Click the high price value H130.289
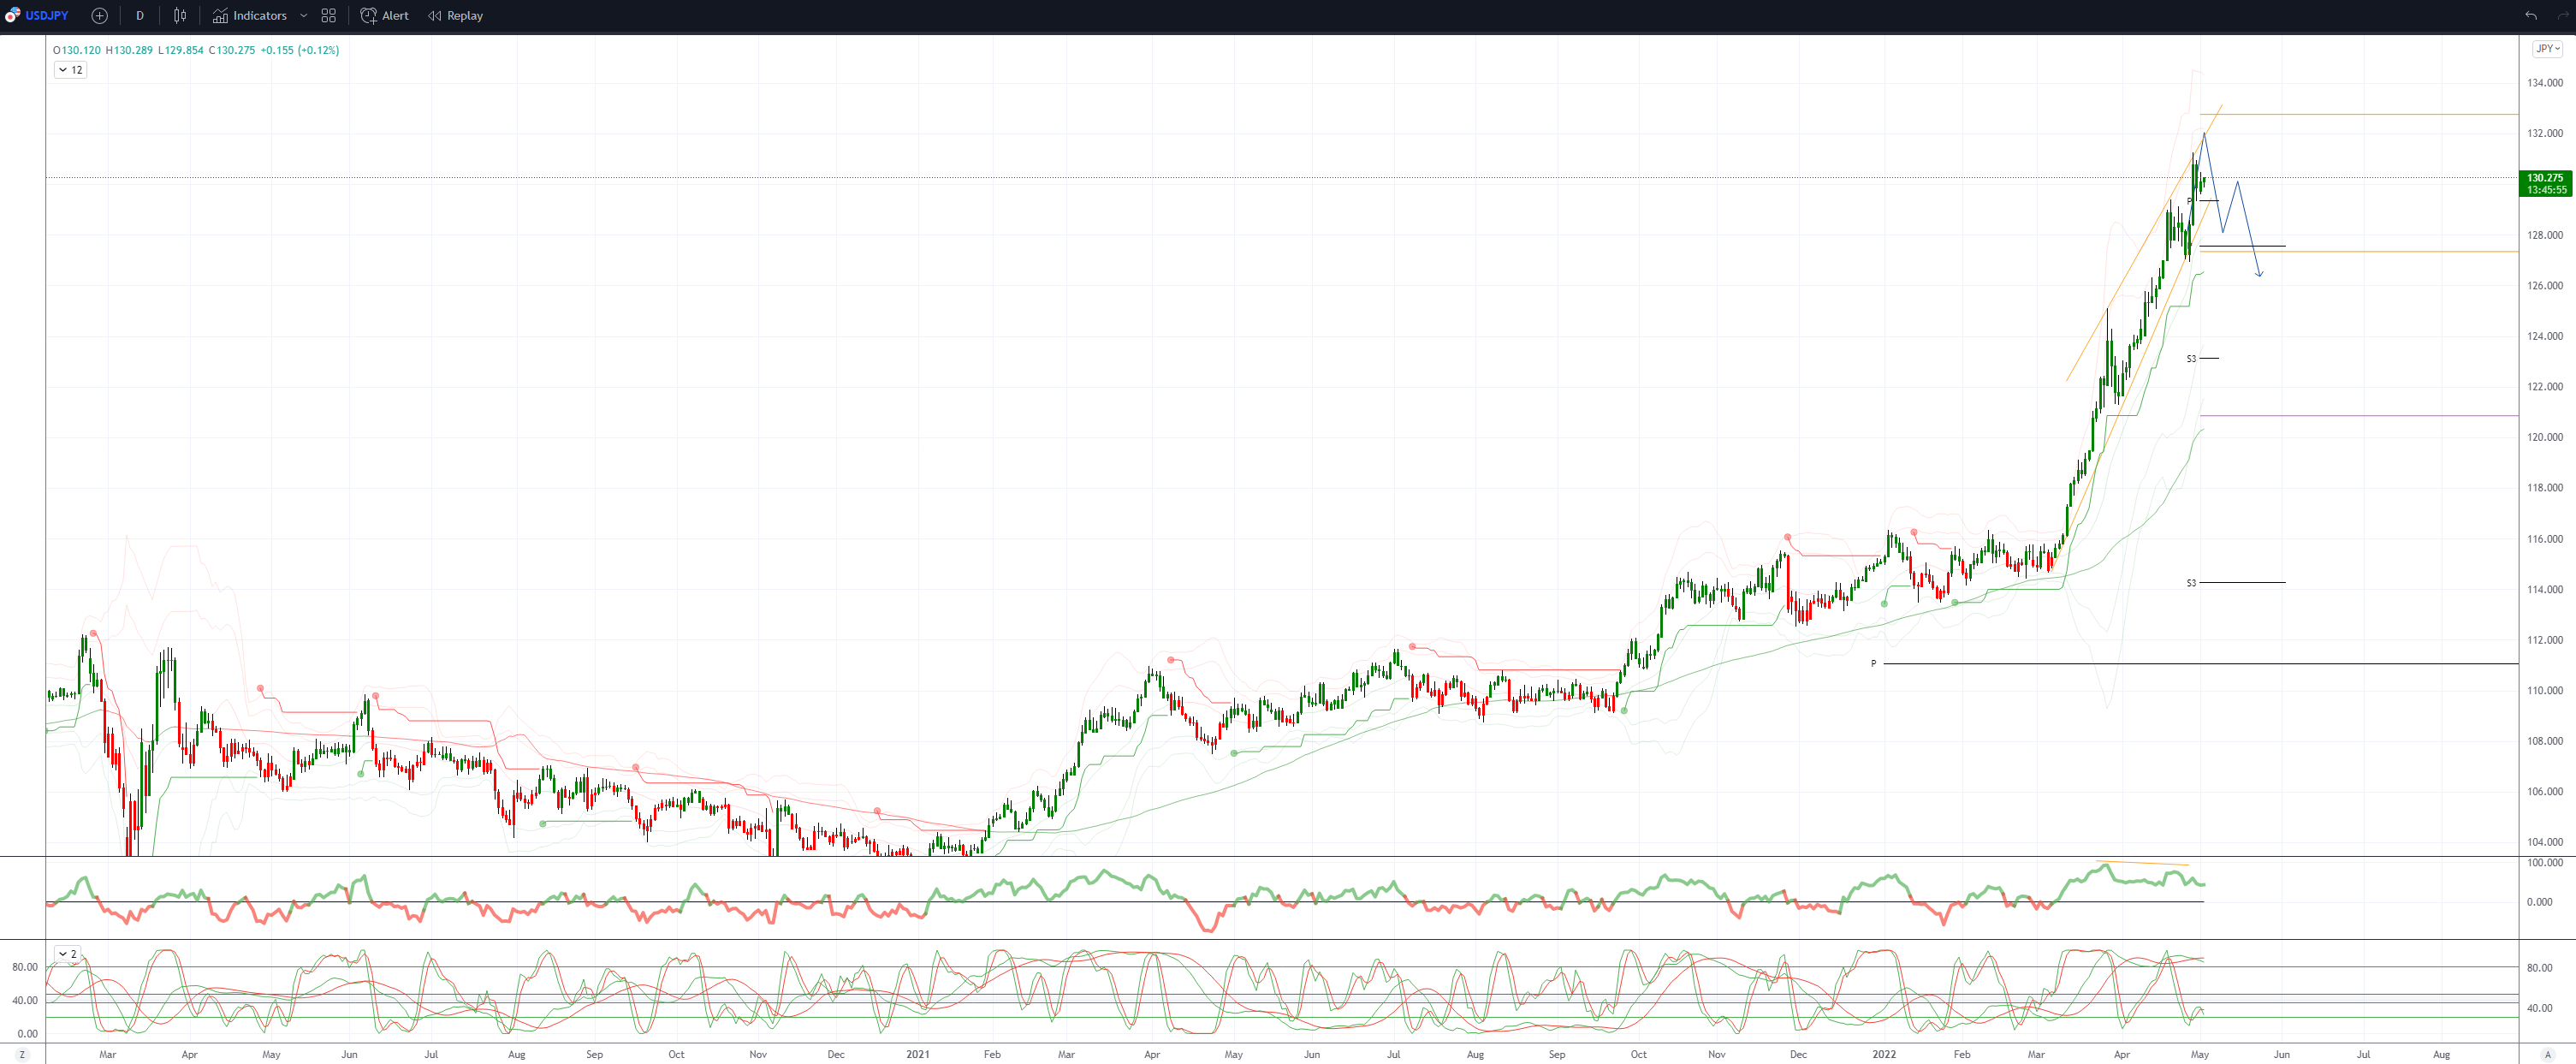Image resolution: width=2576 pixels, height=1064 pixels. 129,50
